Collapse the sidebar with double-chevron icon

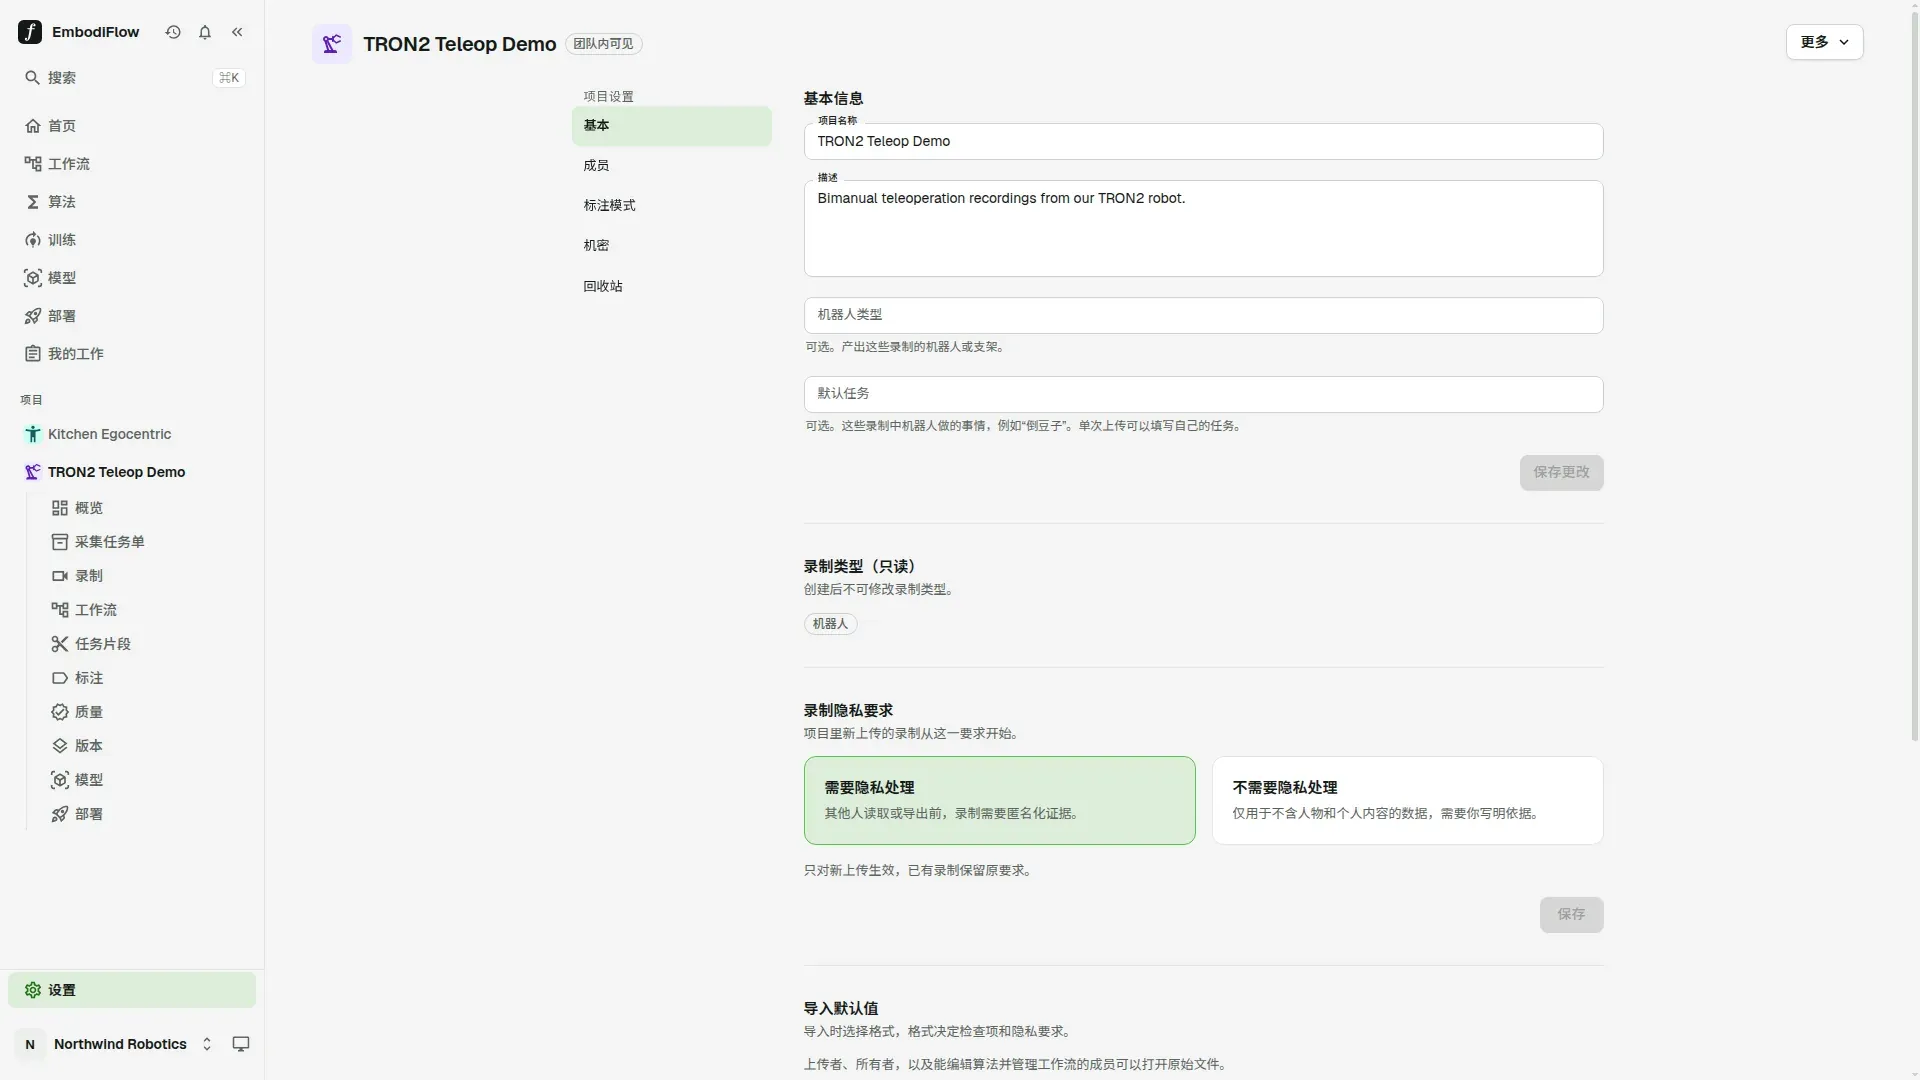click(237, 32)
